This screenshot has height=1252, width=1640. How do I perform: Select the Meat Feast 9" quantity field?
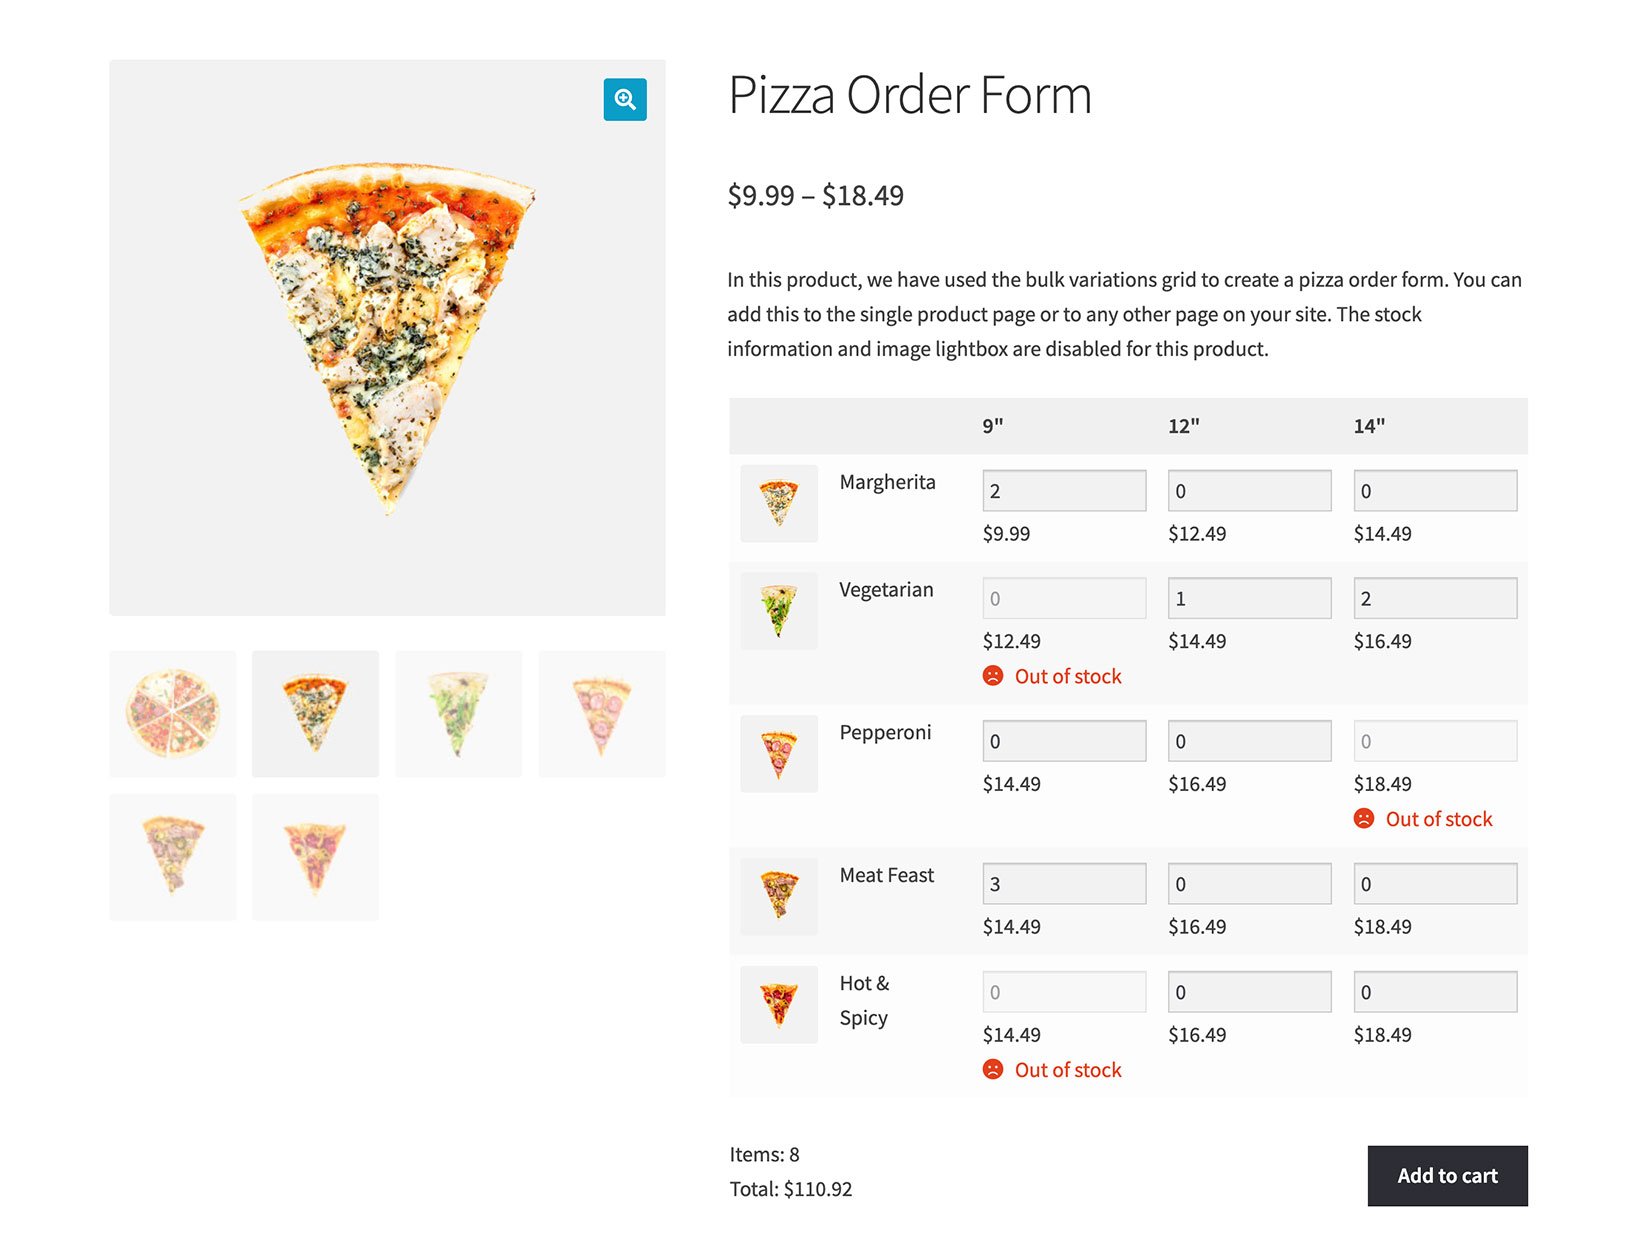coord(1063,883)
